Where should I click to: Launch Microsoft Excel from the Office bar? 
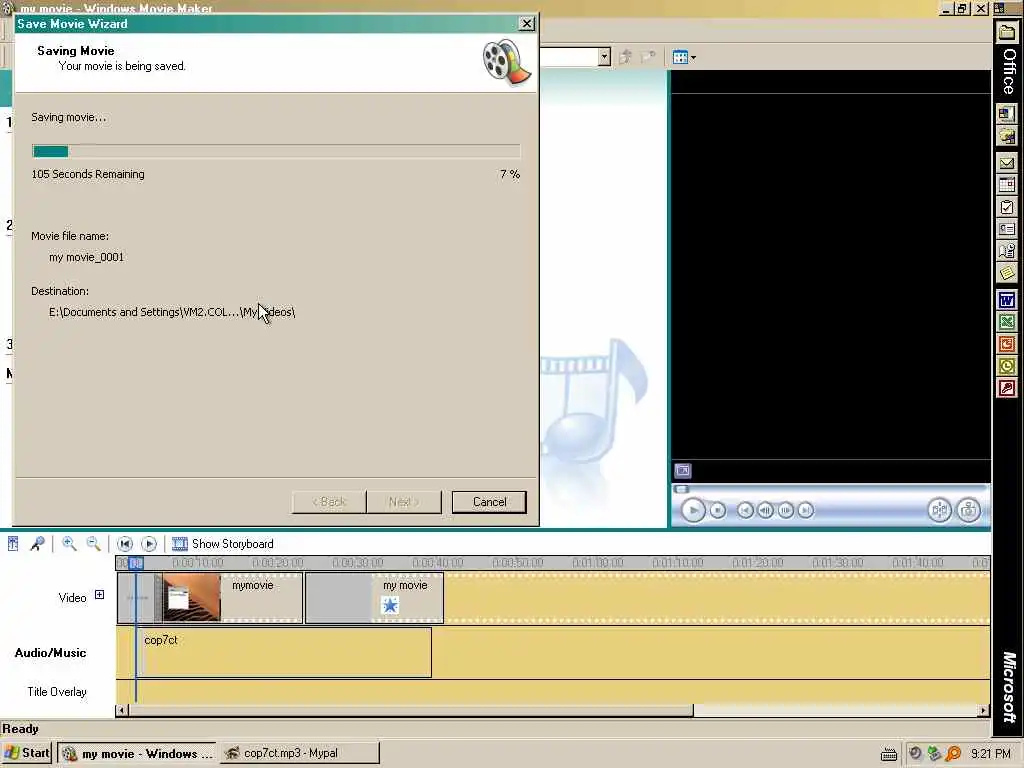tap(1007, 322)
